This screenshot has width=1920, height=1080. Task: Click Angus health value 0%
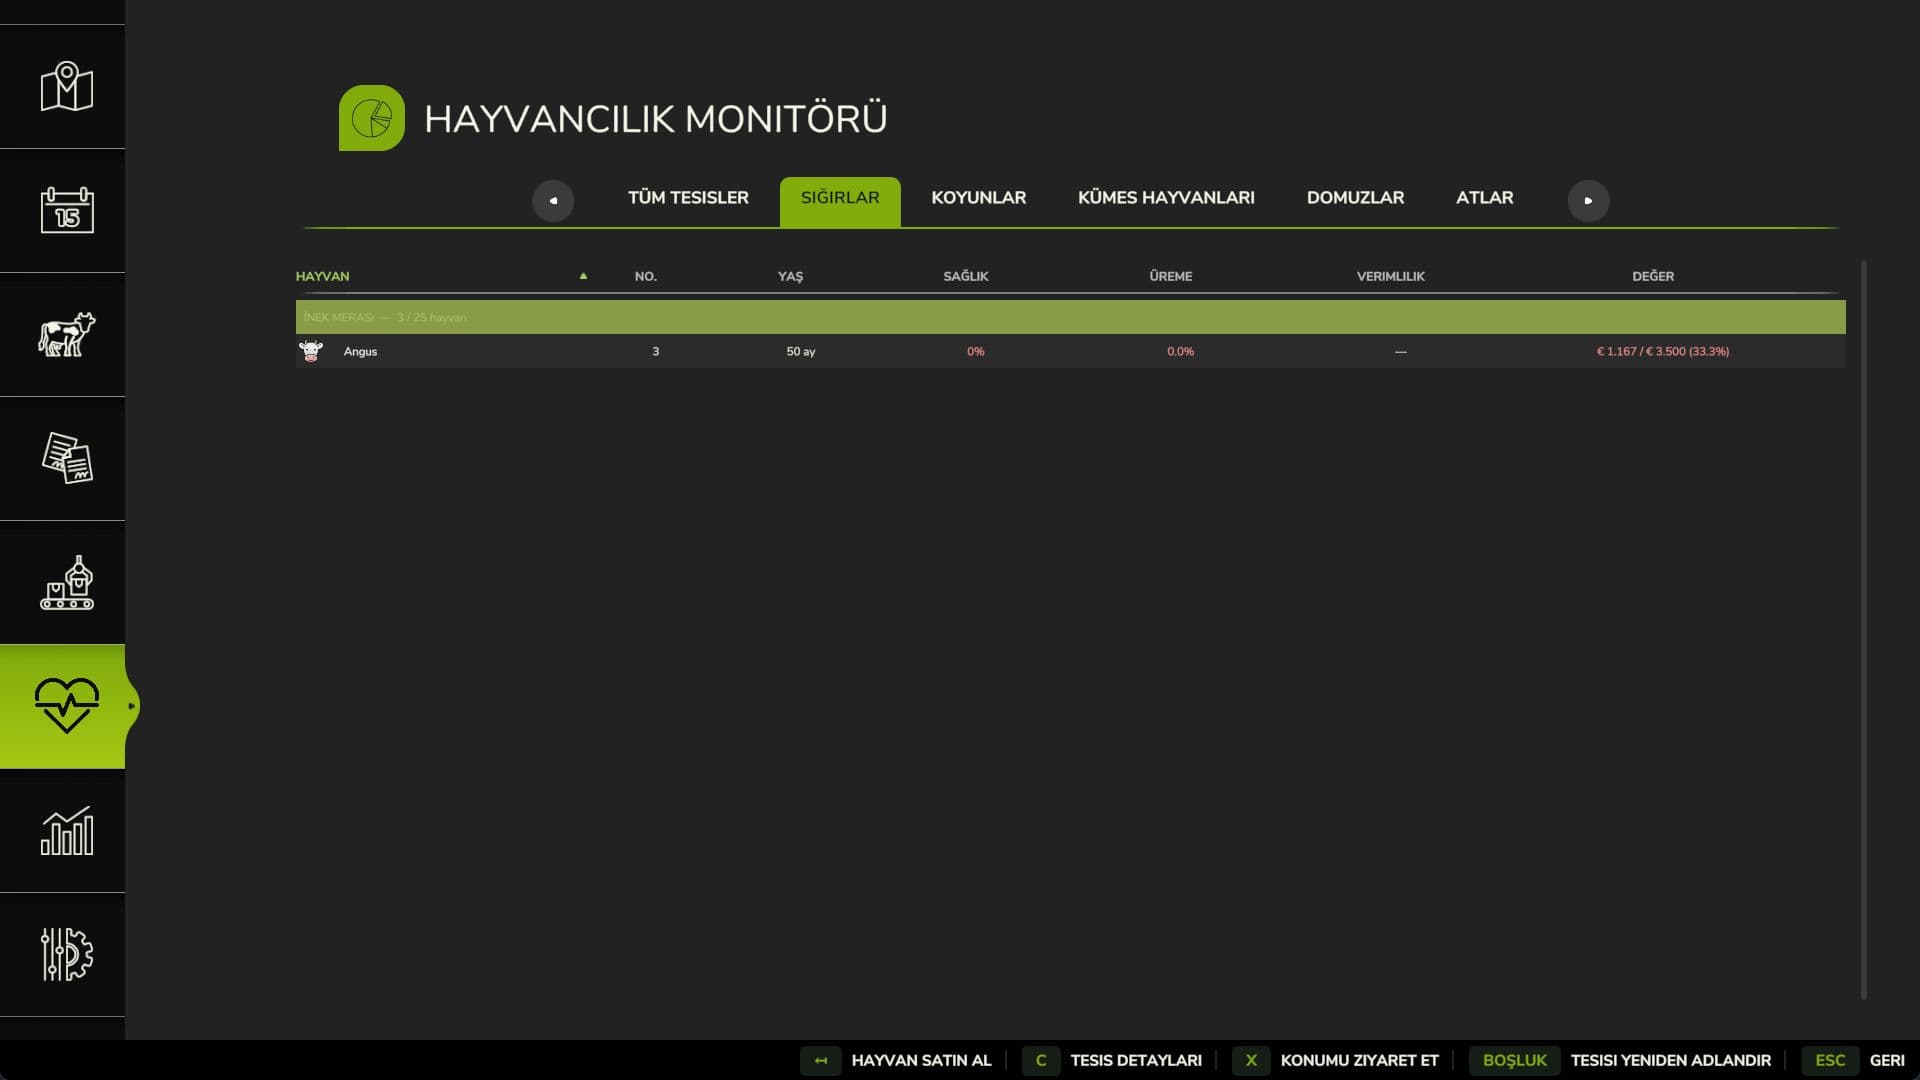coord(975,351)
